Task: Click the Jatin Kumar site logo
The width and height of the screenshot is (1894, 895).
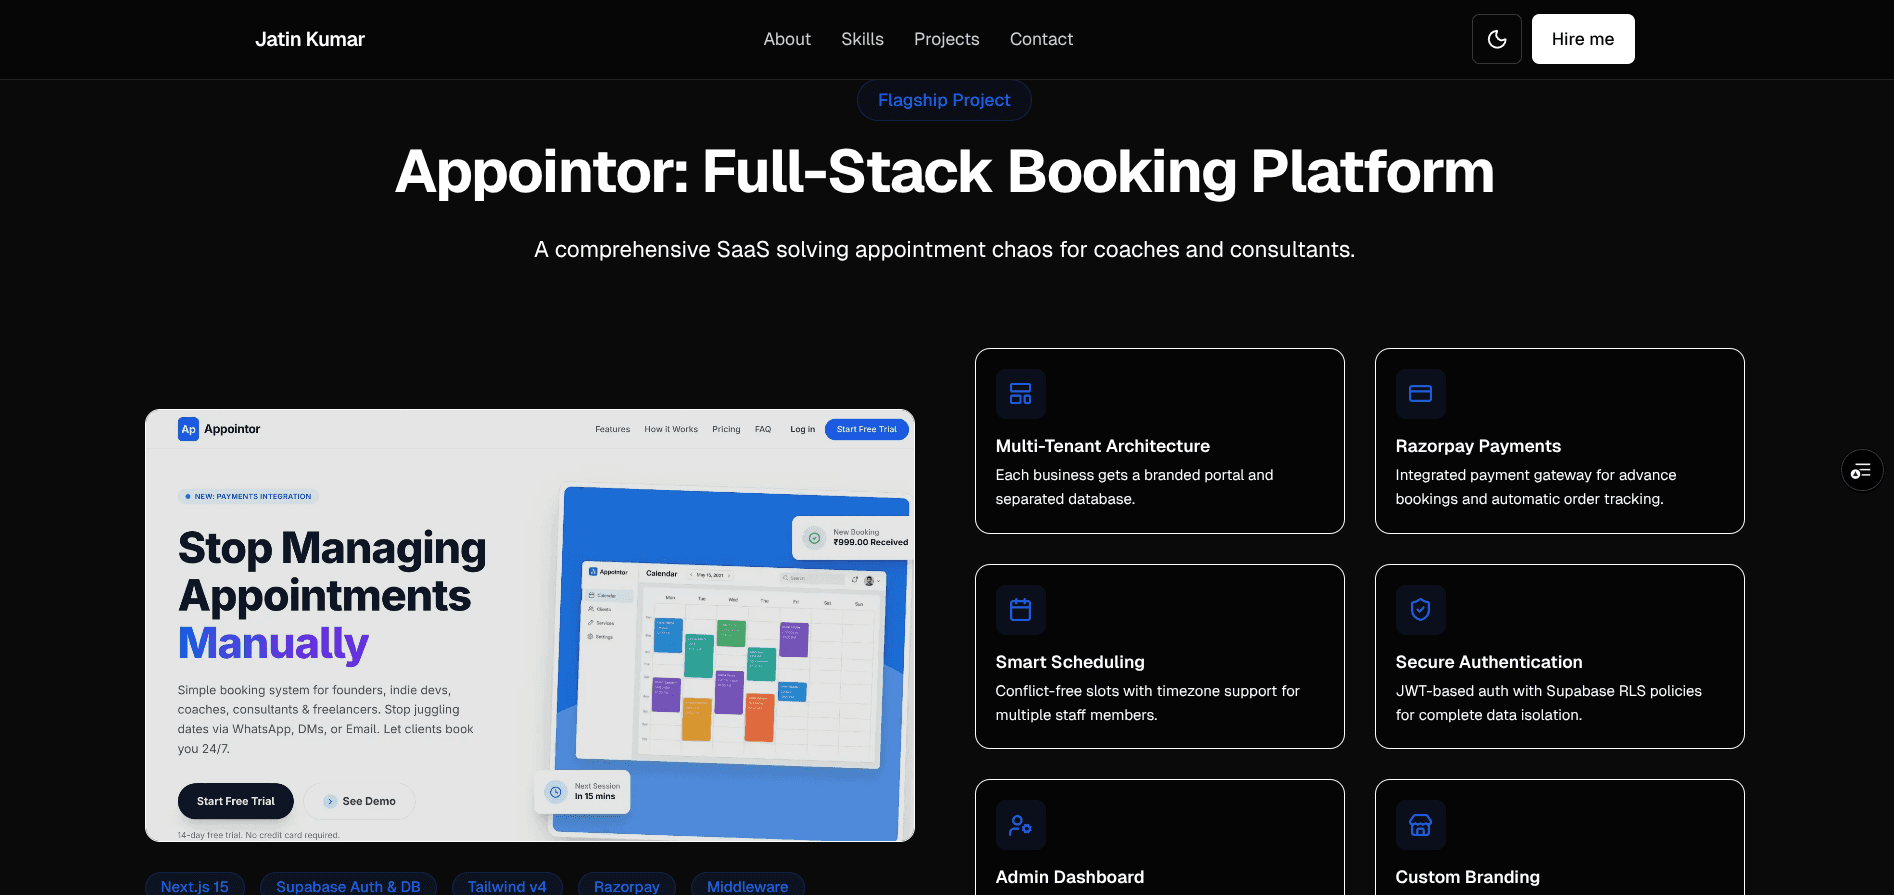Action: 310,39
